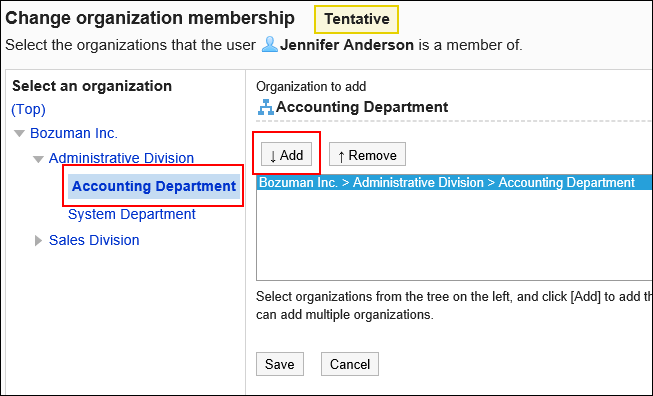
Task: Click the Add button
Action: [287, 154]
